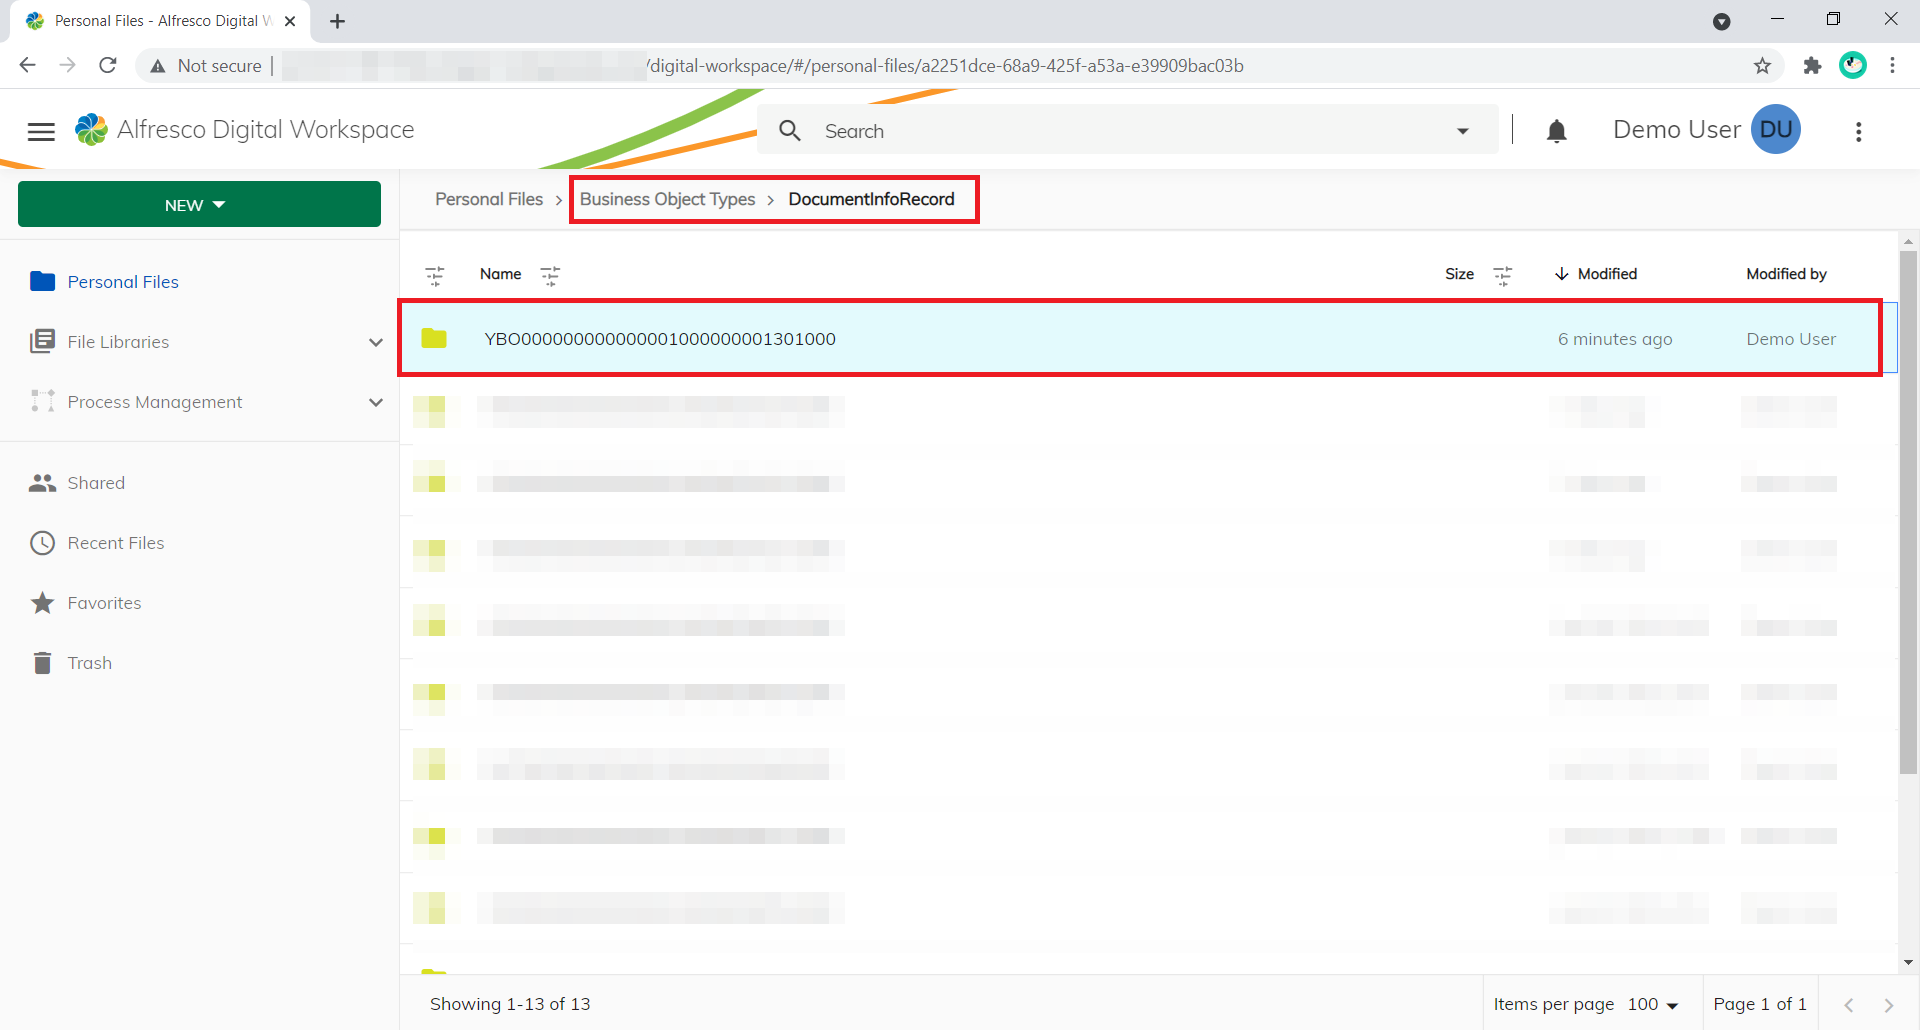Expand the Process Management section

[375, 402]
